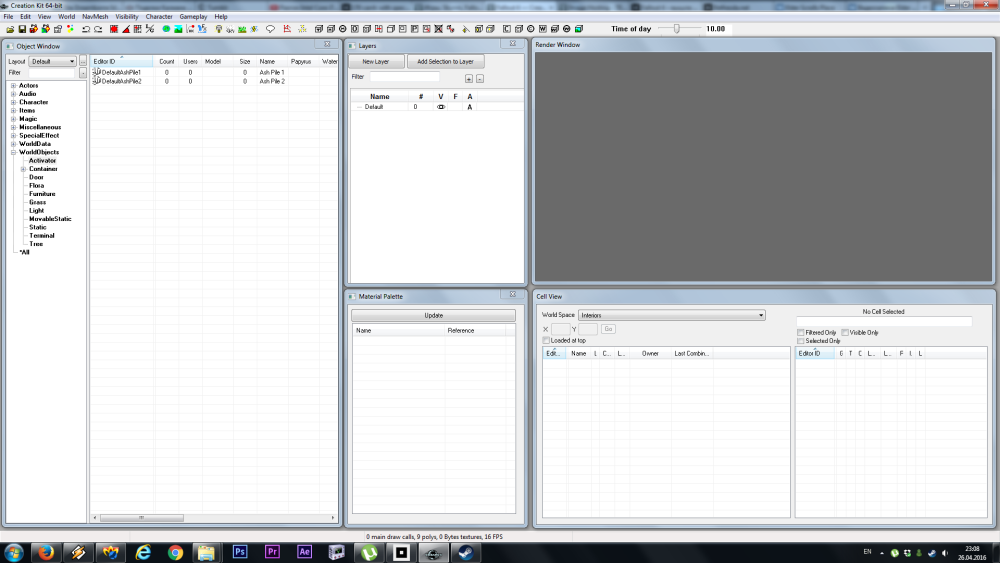Open the NavMesh menu
1000x563 pixels.
coord(95,17)
